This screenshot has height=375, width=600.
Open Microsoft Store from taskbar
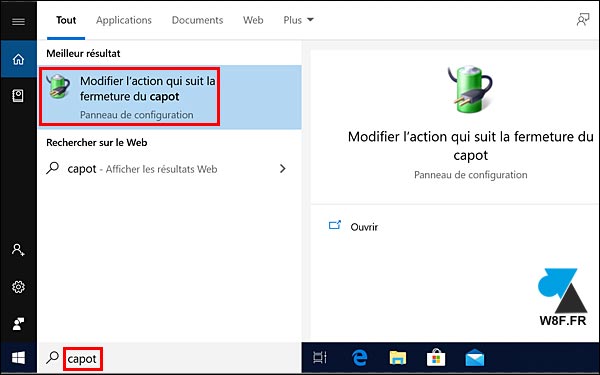coord(436,358)
